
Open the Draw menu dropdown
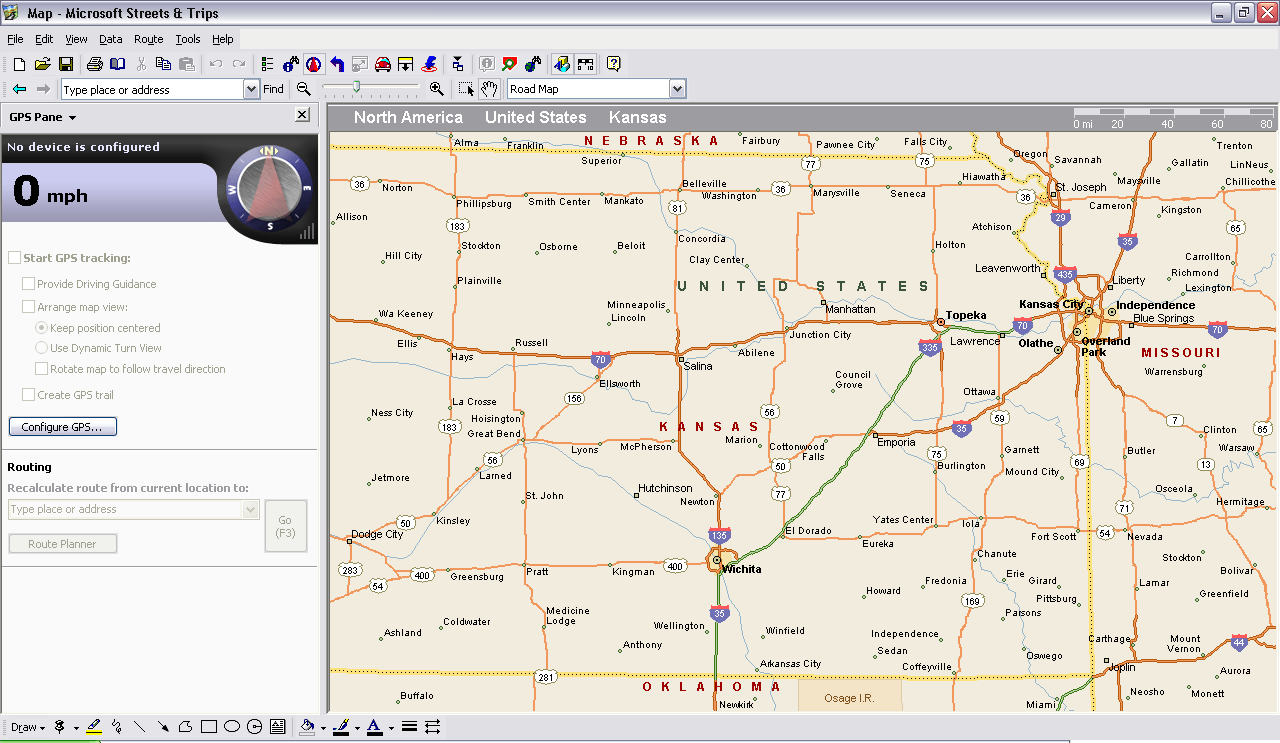click(x=28, y=727)
